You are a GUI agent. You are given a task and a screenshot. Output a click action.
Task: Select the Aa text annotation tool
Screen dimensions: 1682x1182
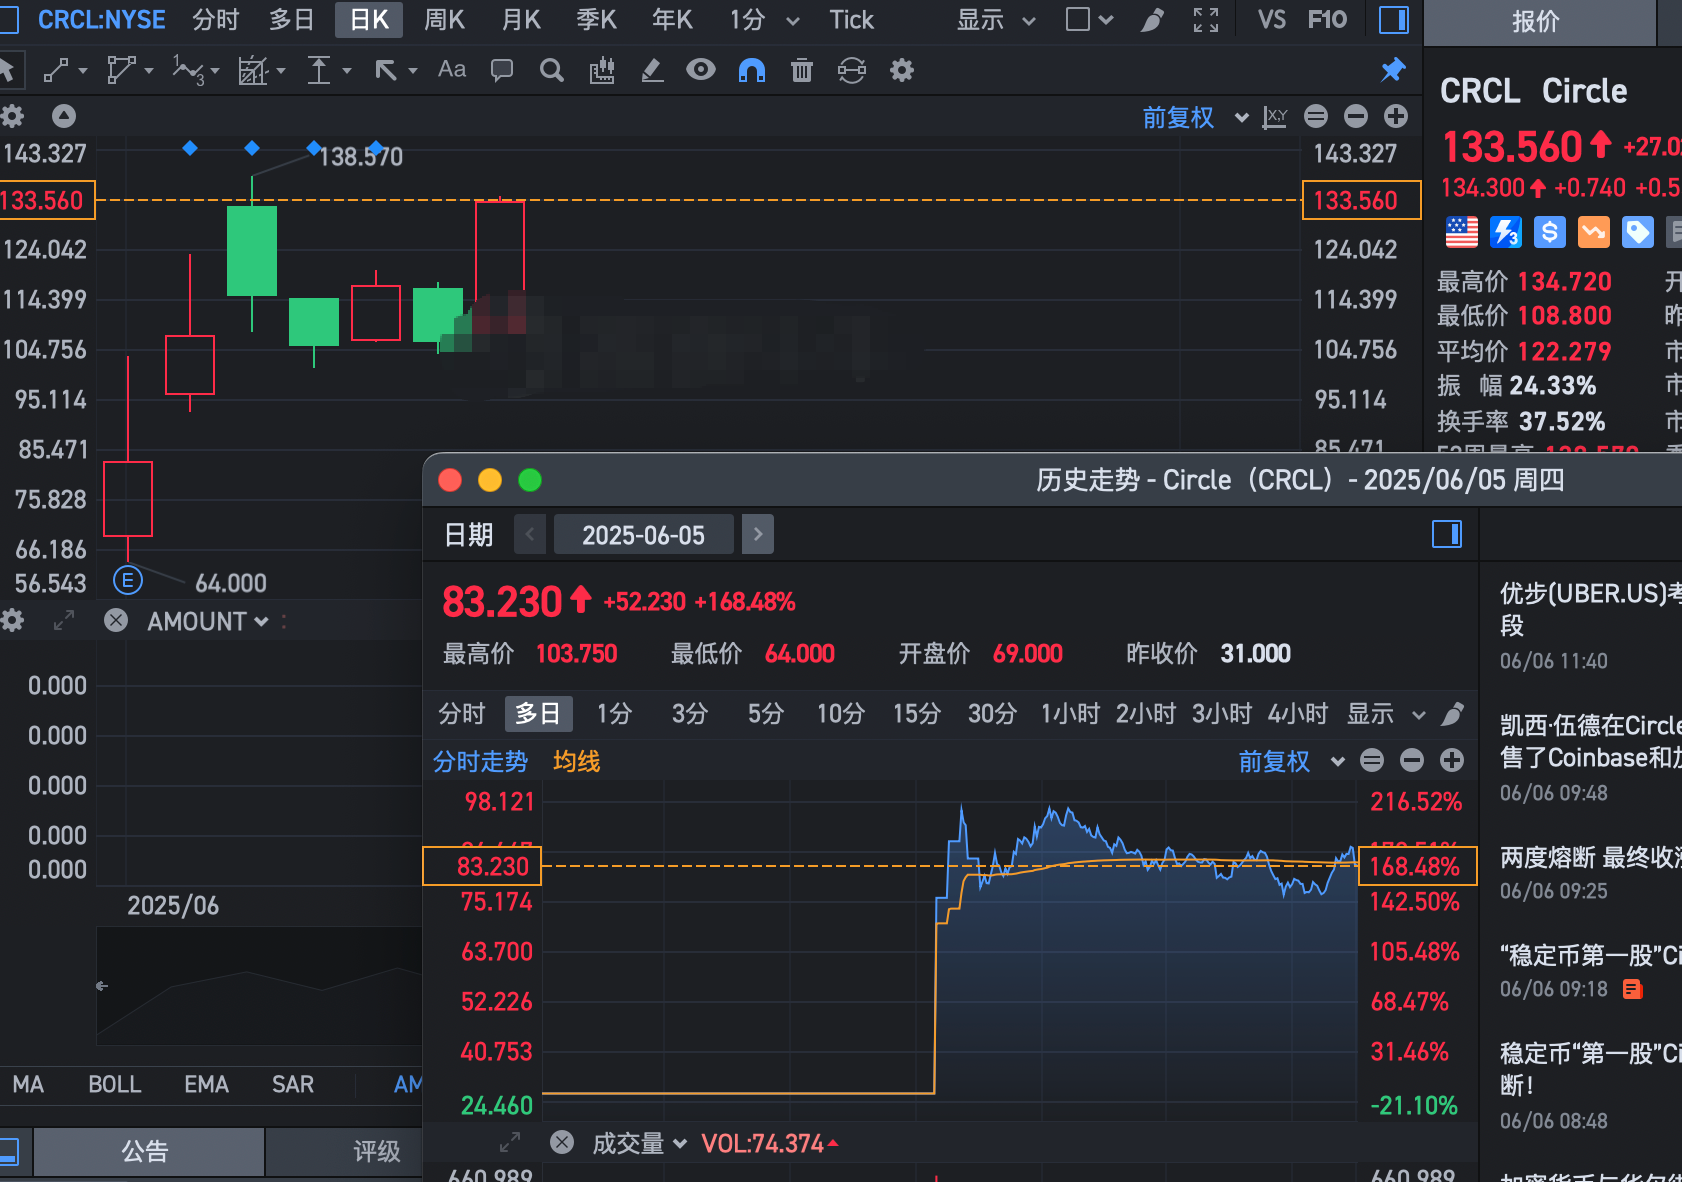pos(452,69)
